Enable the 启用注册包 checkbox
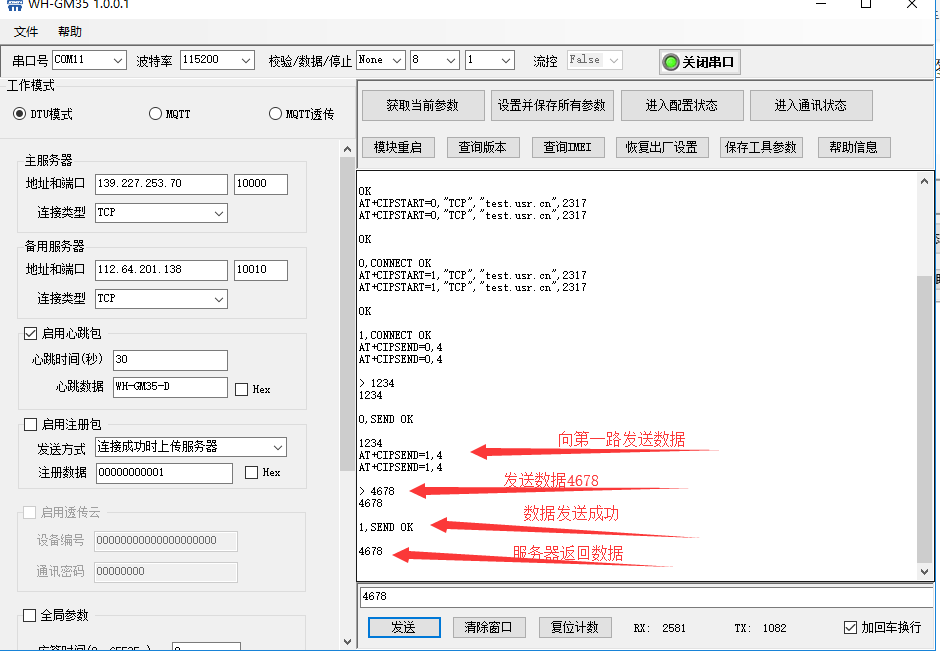The height and width of the screenshot is (651, 940). [x=30, y=425]
